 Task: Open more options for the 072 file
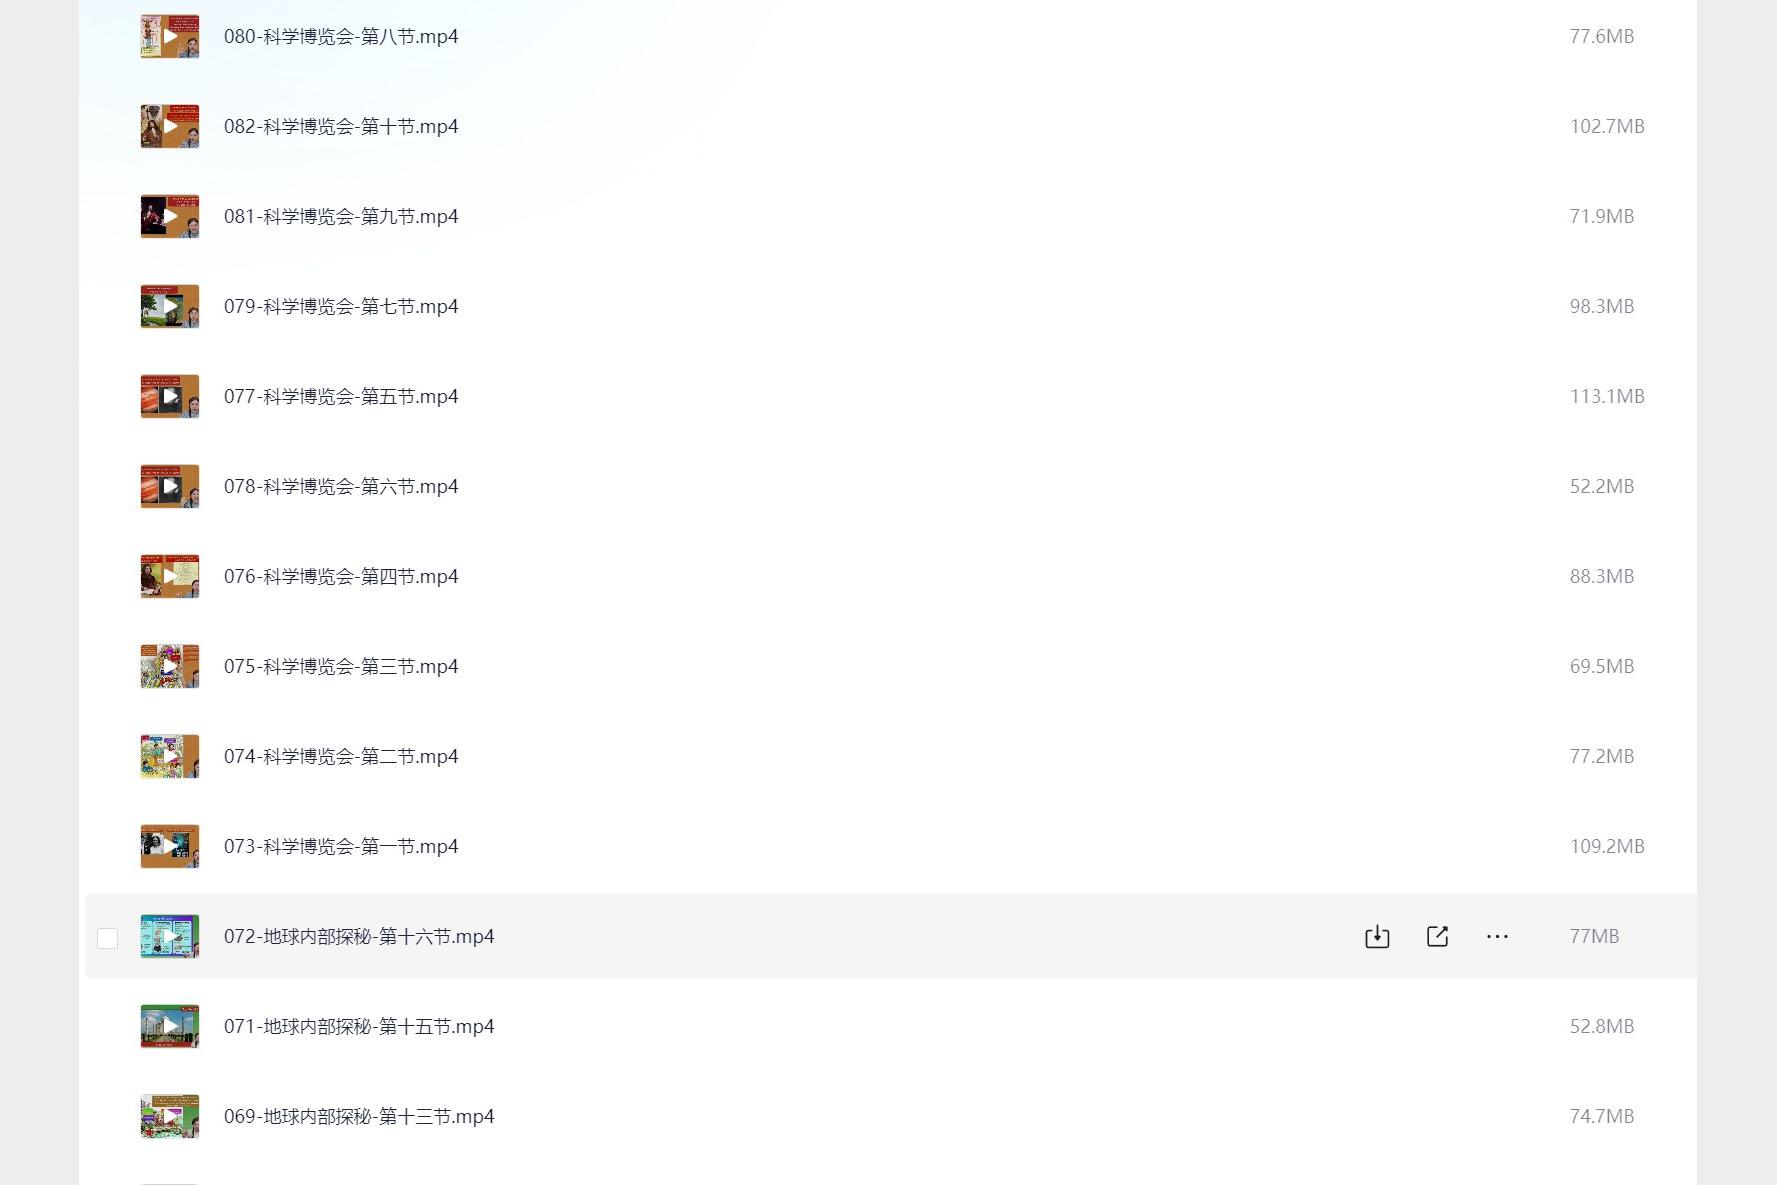tap(1497, 936)
